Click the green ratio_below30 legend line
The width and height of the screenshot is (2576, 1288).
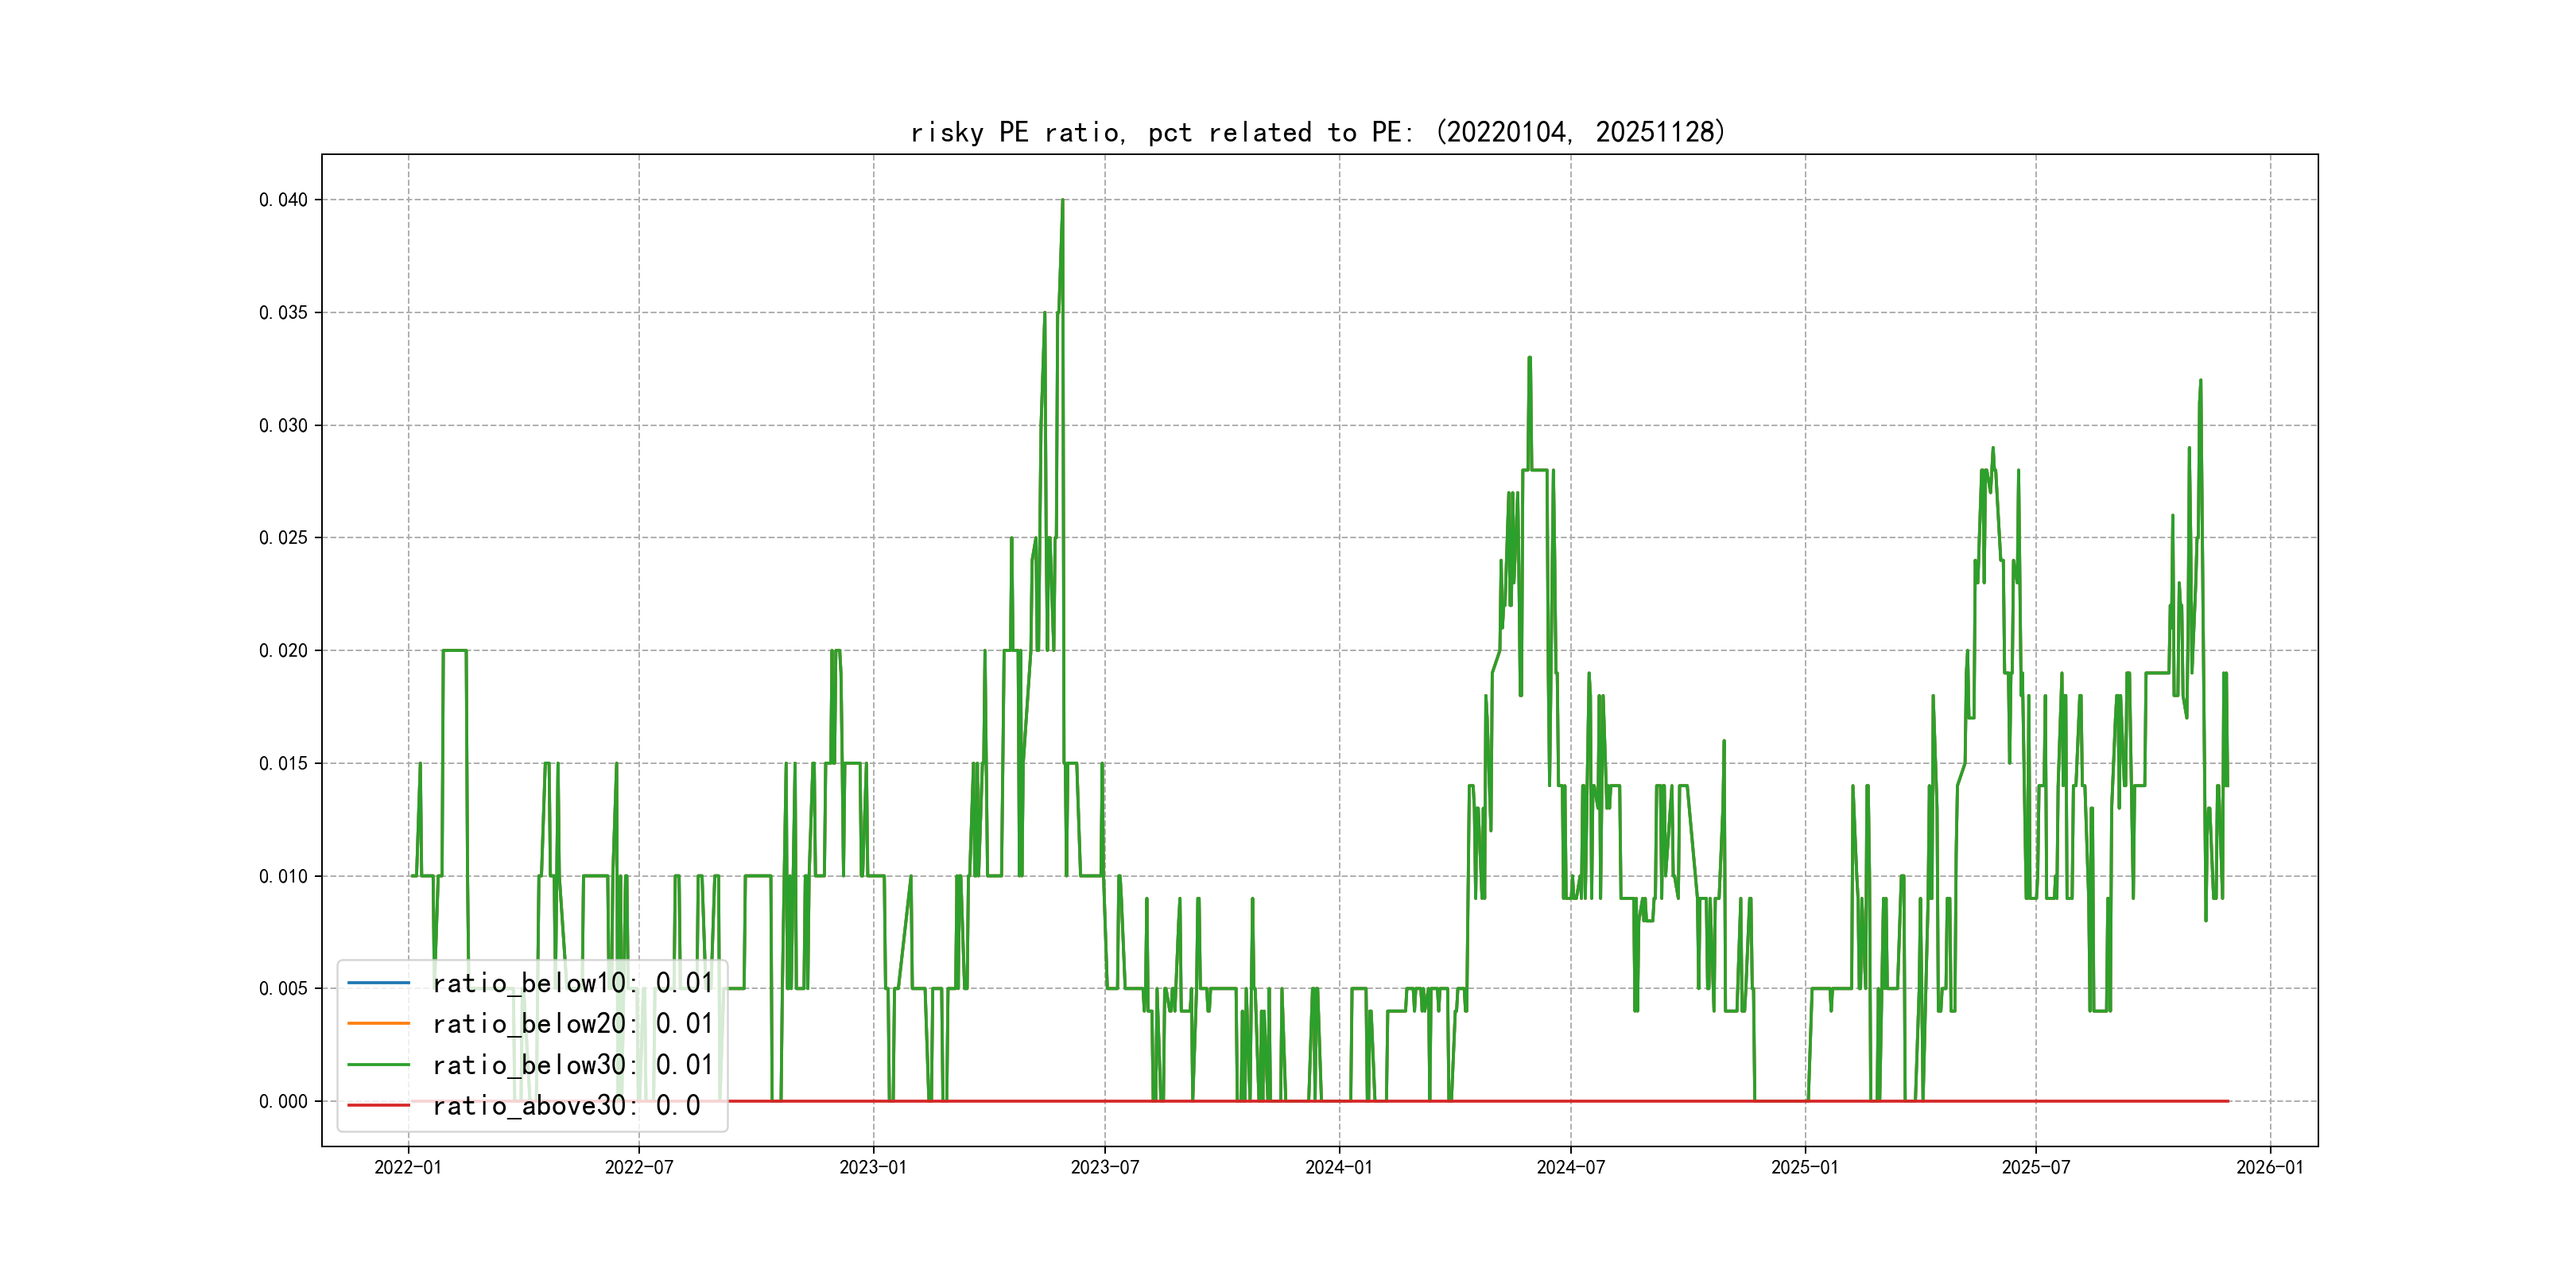[378, 1065]
